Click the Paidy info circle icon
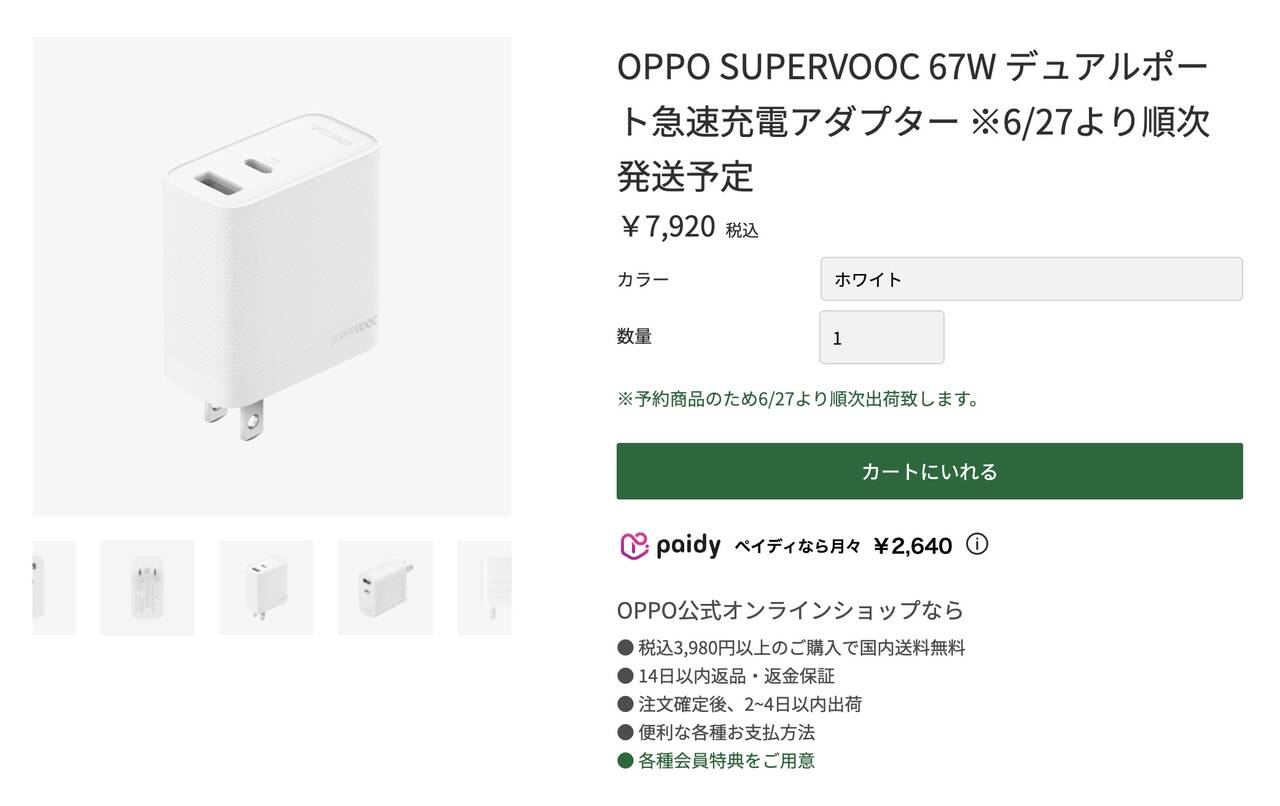Image resolution: width=1280 pixels, height=806 pixels. click(x=977, y=545)
